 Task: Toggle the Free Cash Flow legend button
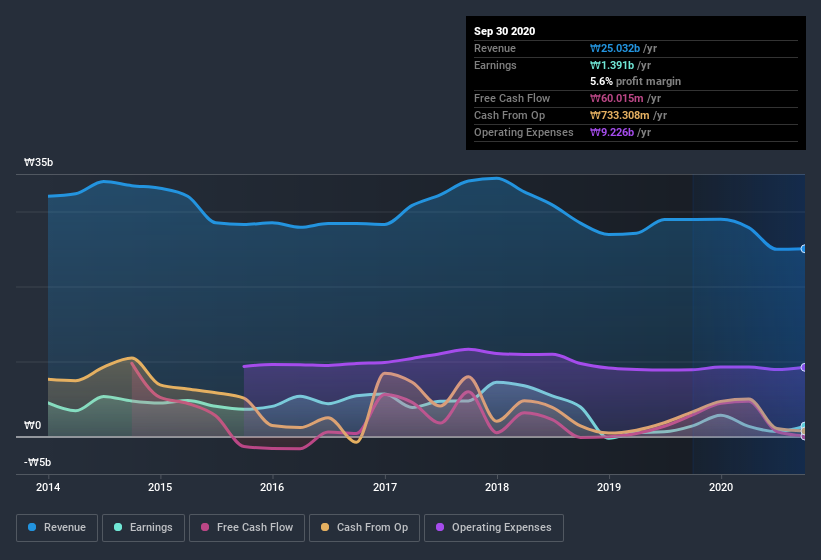tap(247, 528)
